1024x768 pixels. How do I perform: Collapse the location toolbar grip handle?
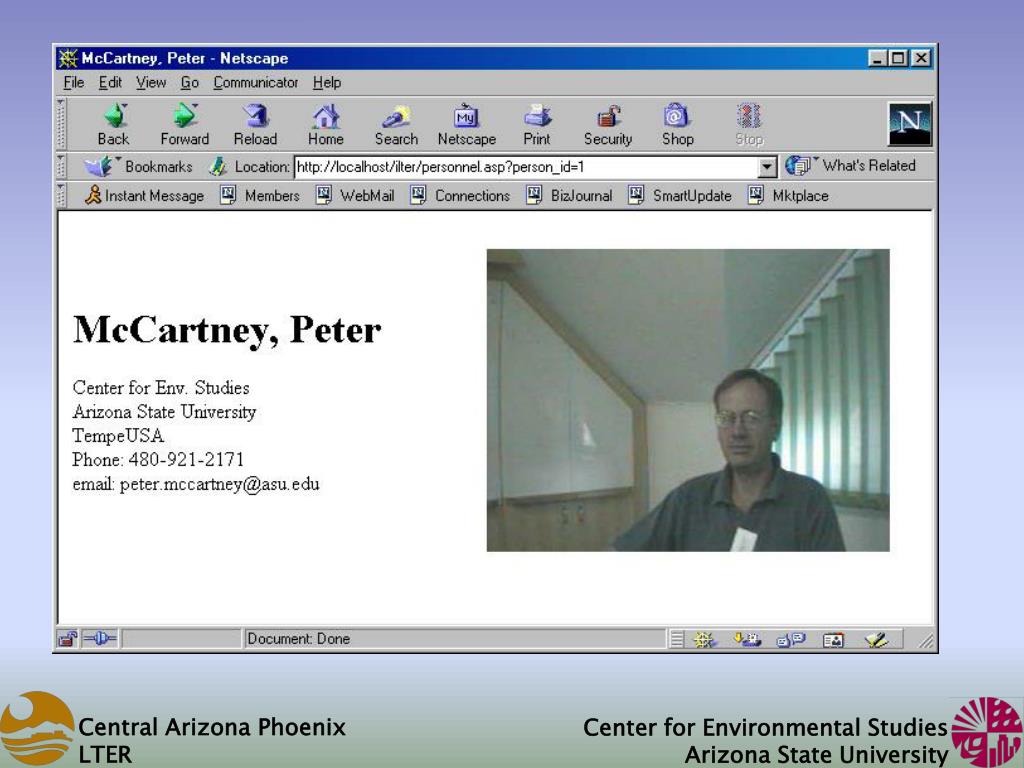tap(61, 167)
